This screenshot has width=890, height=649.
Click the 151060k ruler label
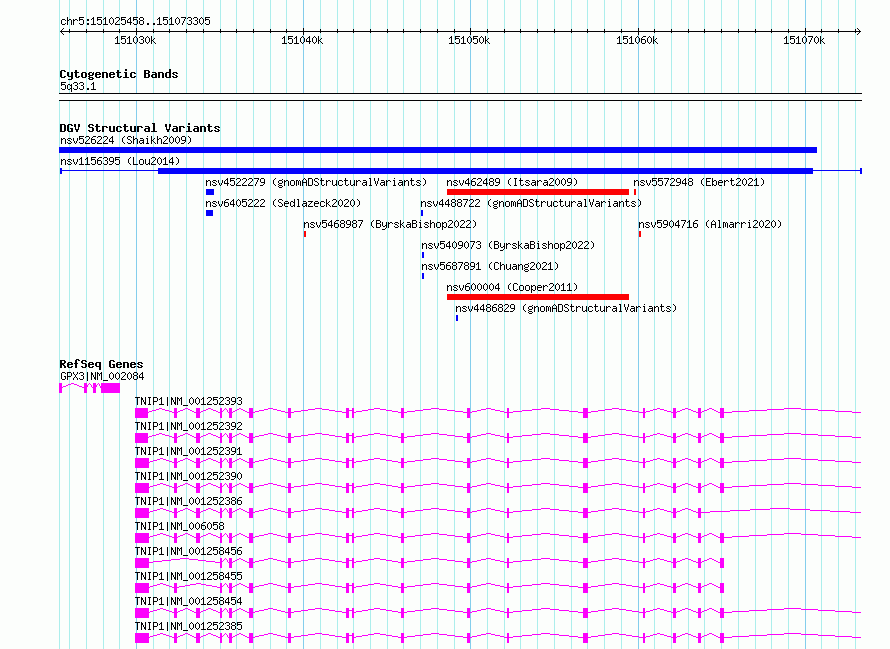637,40
